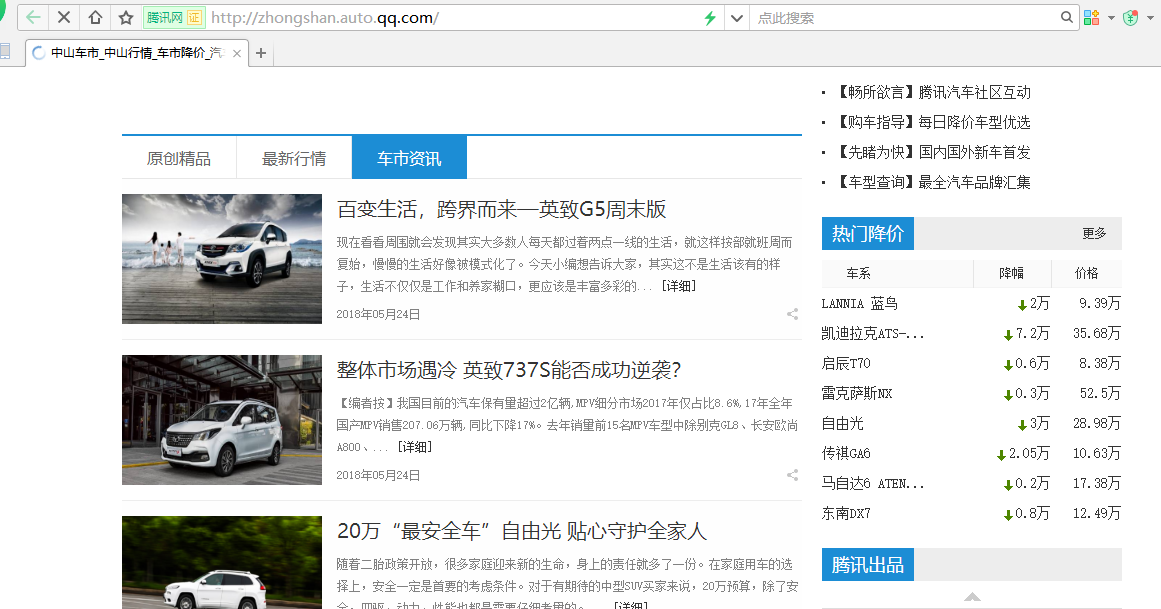This screenshot has height=609, width=1161.
Task: Open headline 20万“最安全车”自由光
Action: [522, 531]
